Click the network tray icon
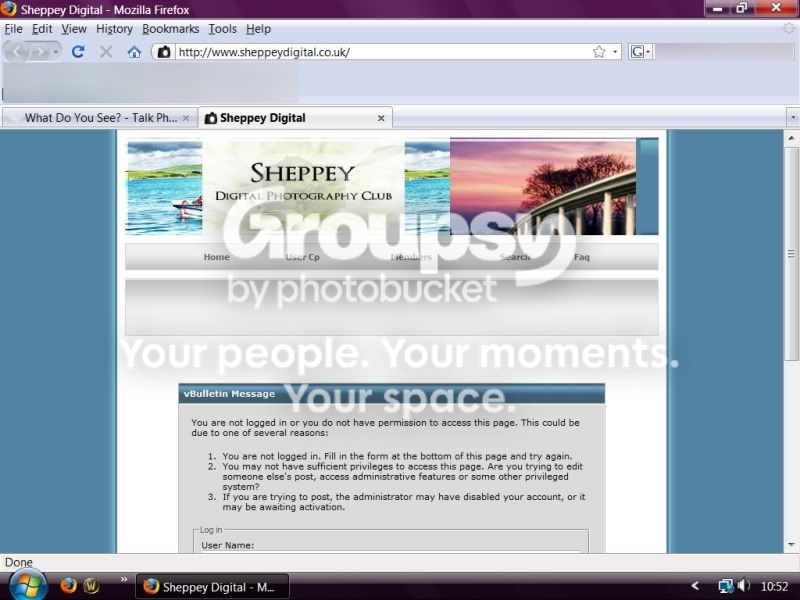Image resolution: width=800 pixels, height=600 pixels. coord(725,586)
